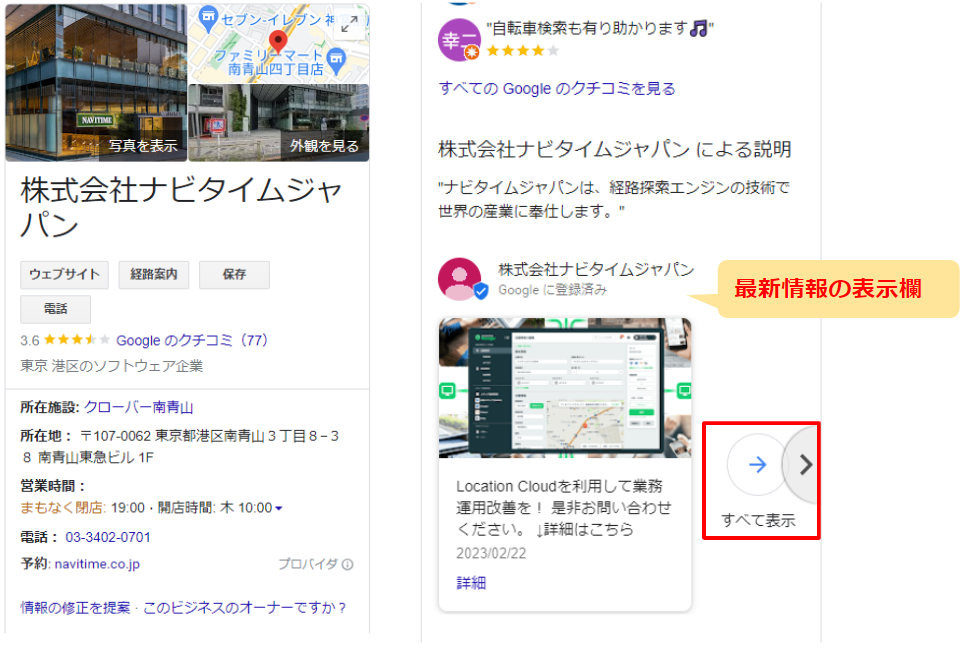970x649 pixels.
Task: Open the Location Cloud post image
Action: click(x=565, y=388)
